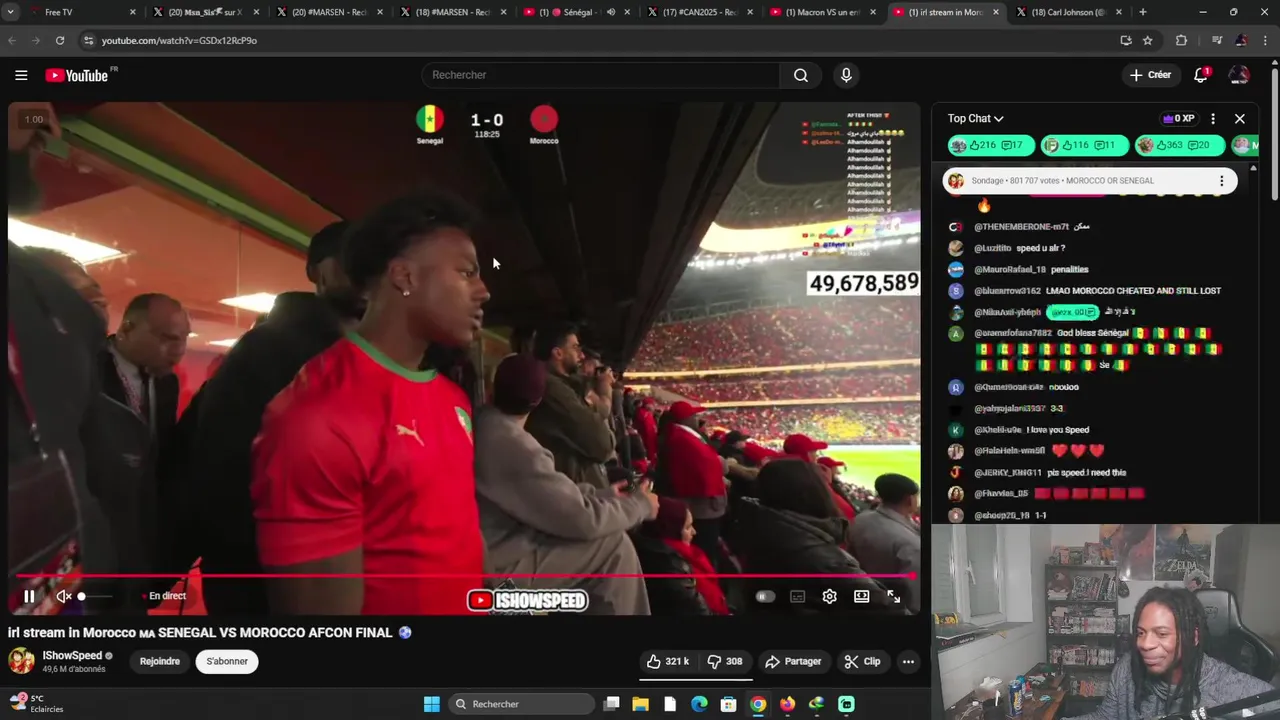Open a new browser tab
Viewport: 1280px width, 720px height.
(x=1143, y=12)
